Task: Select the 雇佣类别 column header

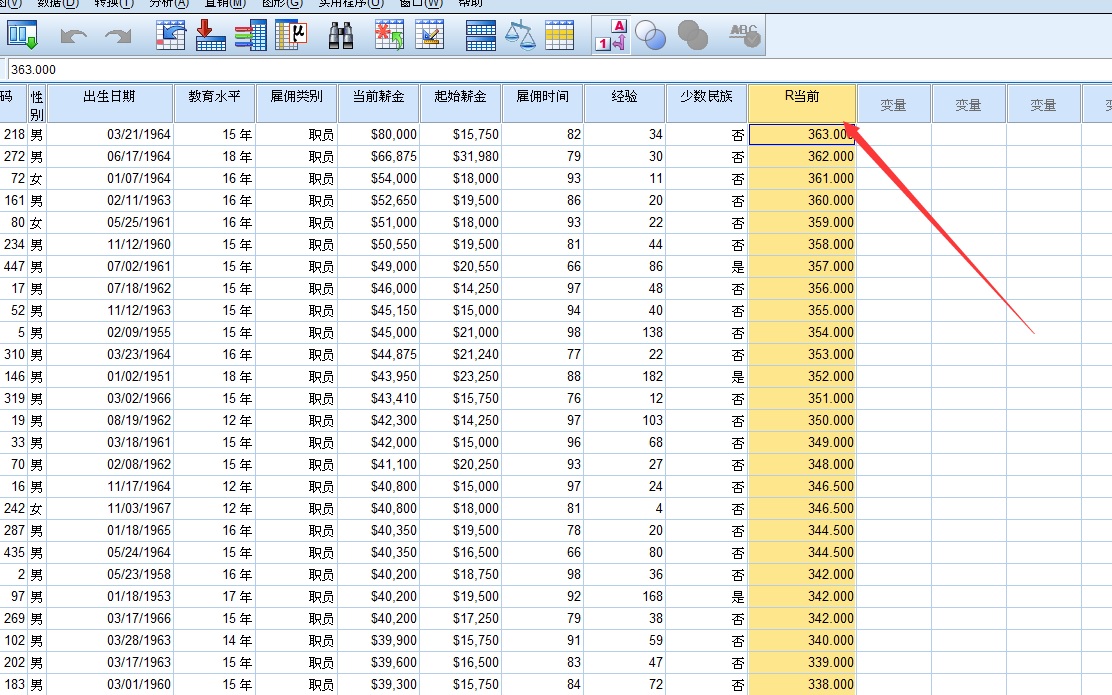Action: [296, 104]
